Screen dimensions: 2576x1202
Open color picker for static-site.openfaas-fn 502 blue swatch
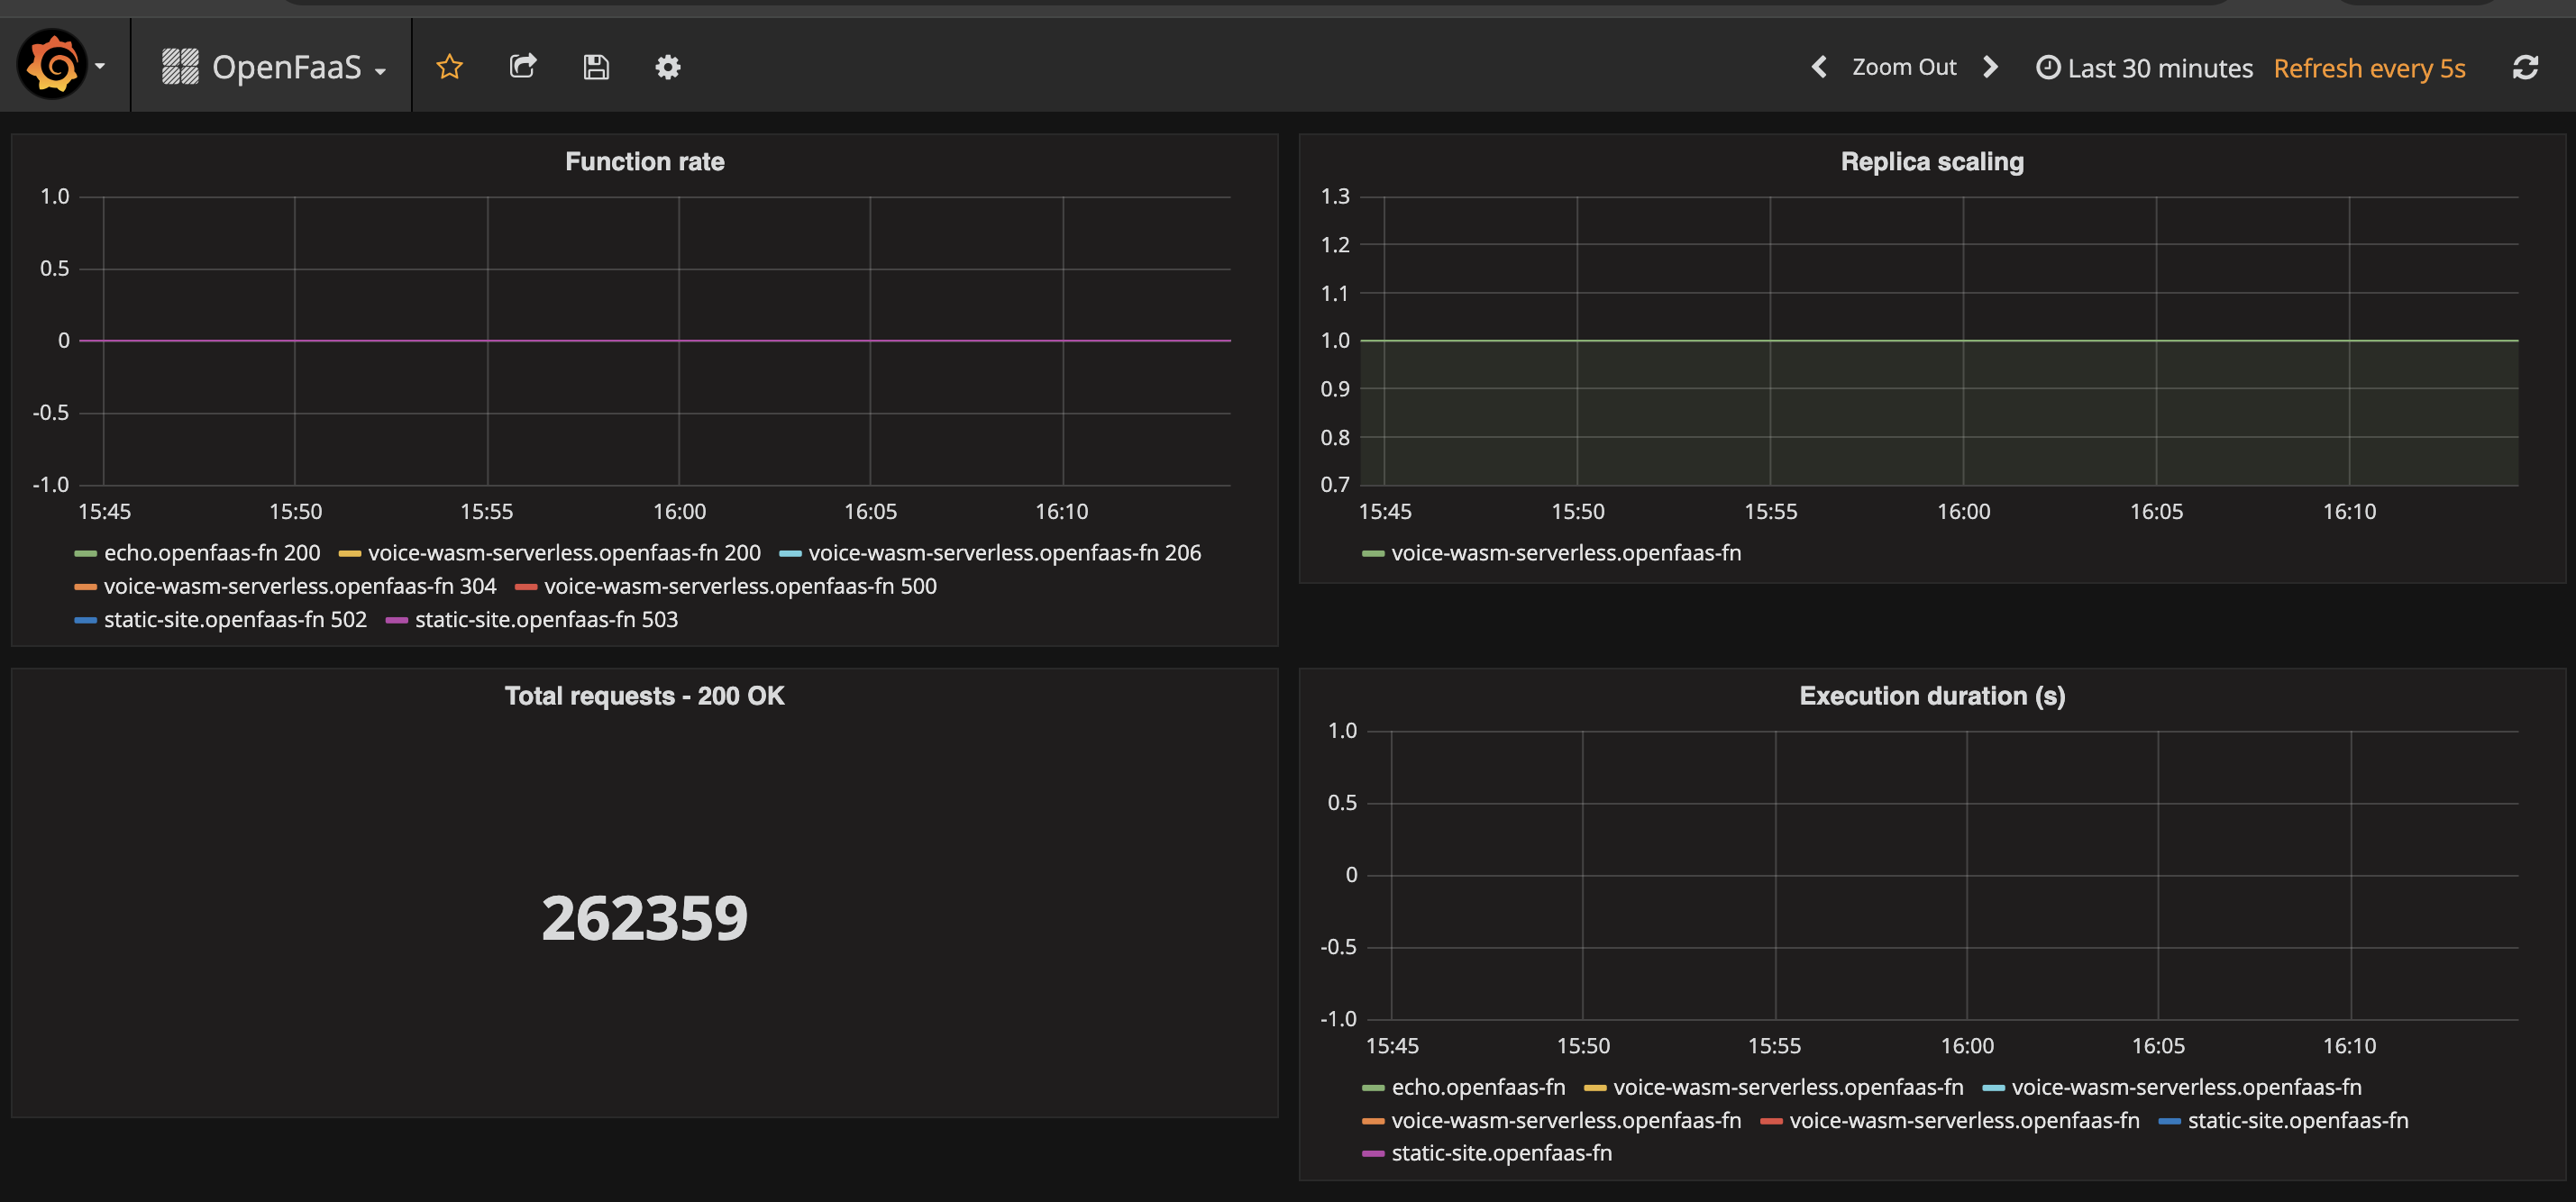(x=86, y=621)
